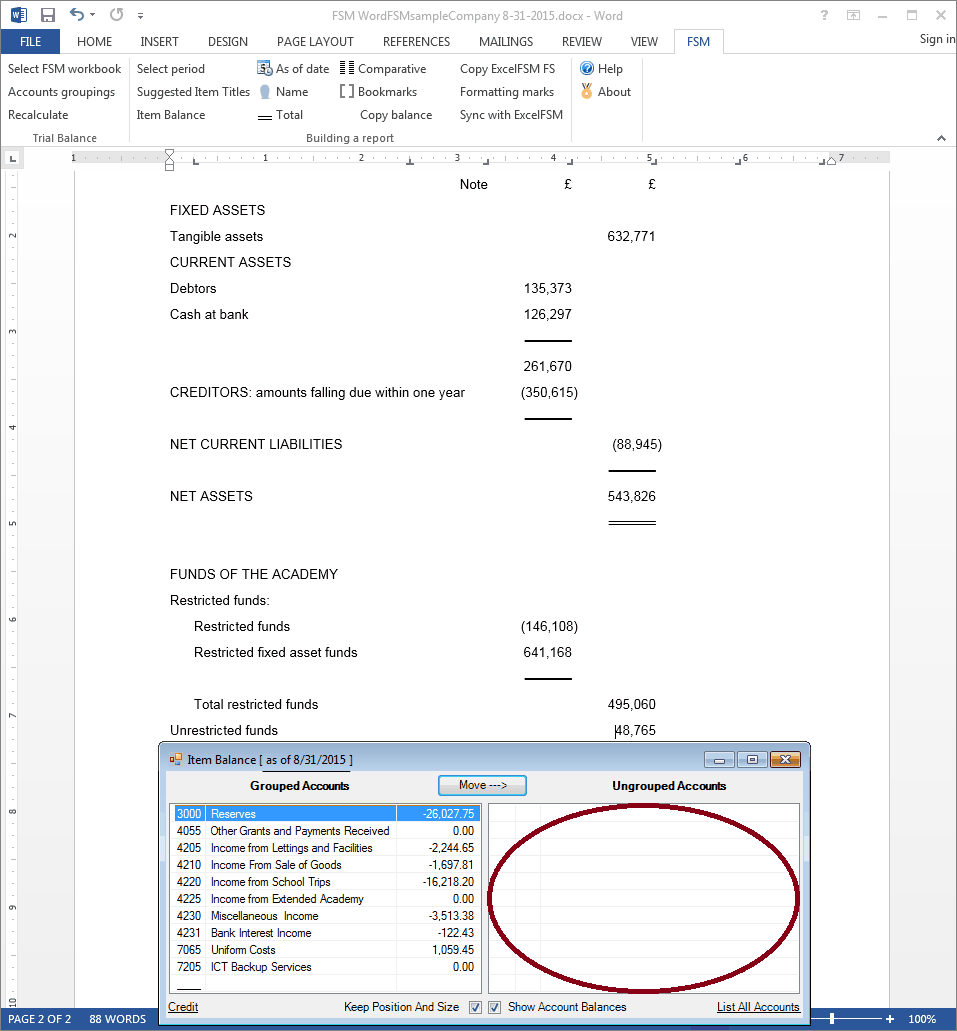Click the Redo/repeat icon
Screen dimensions: 957x1031
(x=116, y=14)
